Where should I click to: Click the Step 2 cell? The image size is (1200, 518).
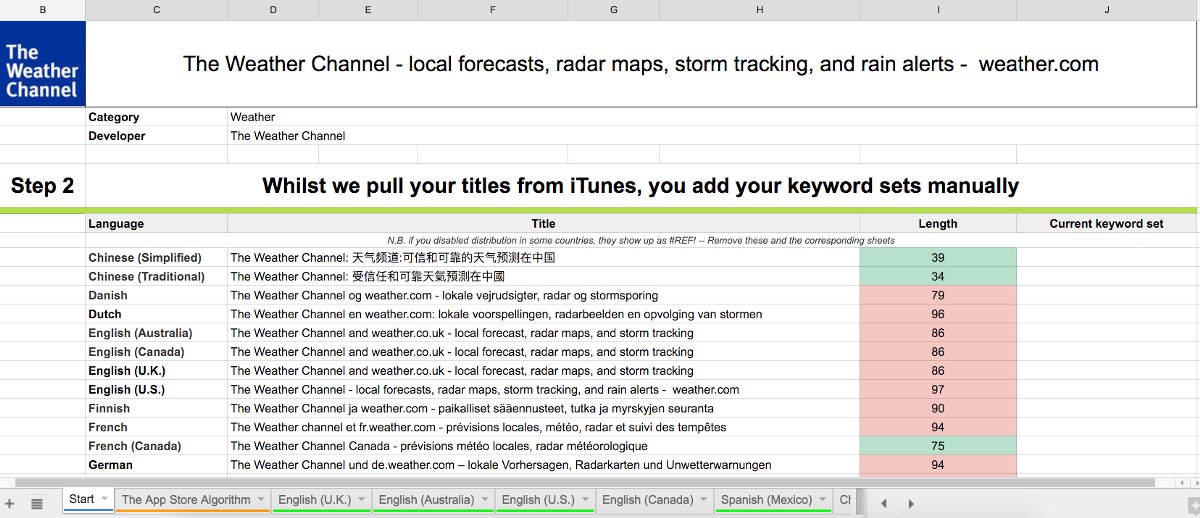pos(42,186)
